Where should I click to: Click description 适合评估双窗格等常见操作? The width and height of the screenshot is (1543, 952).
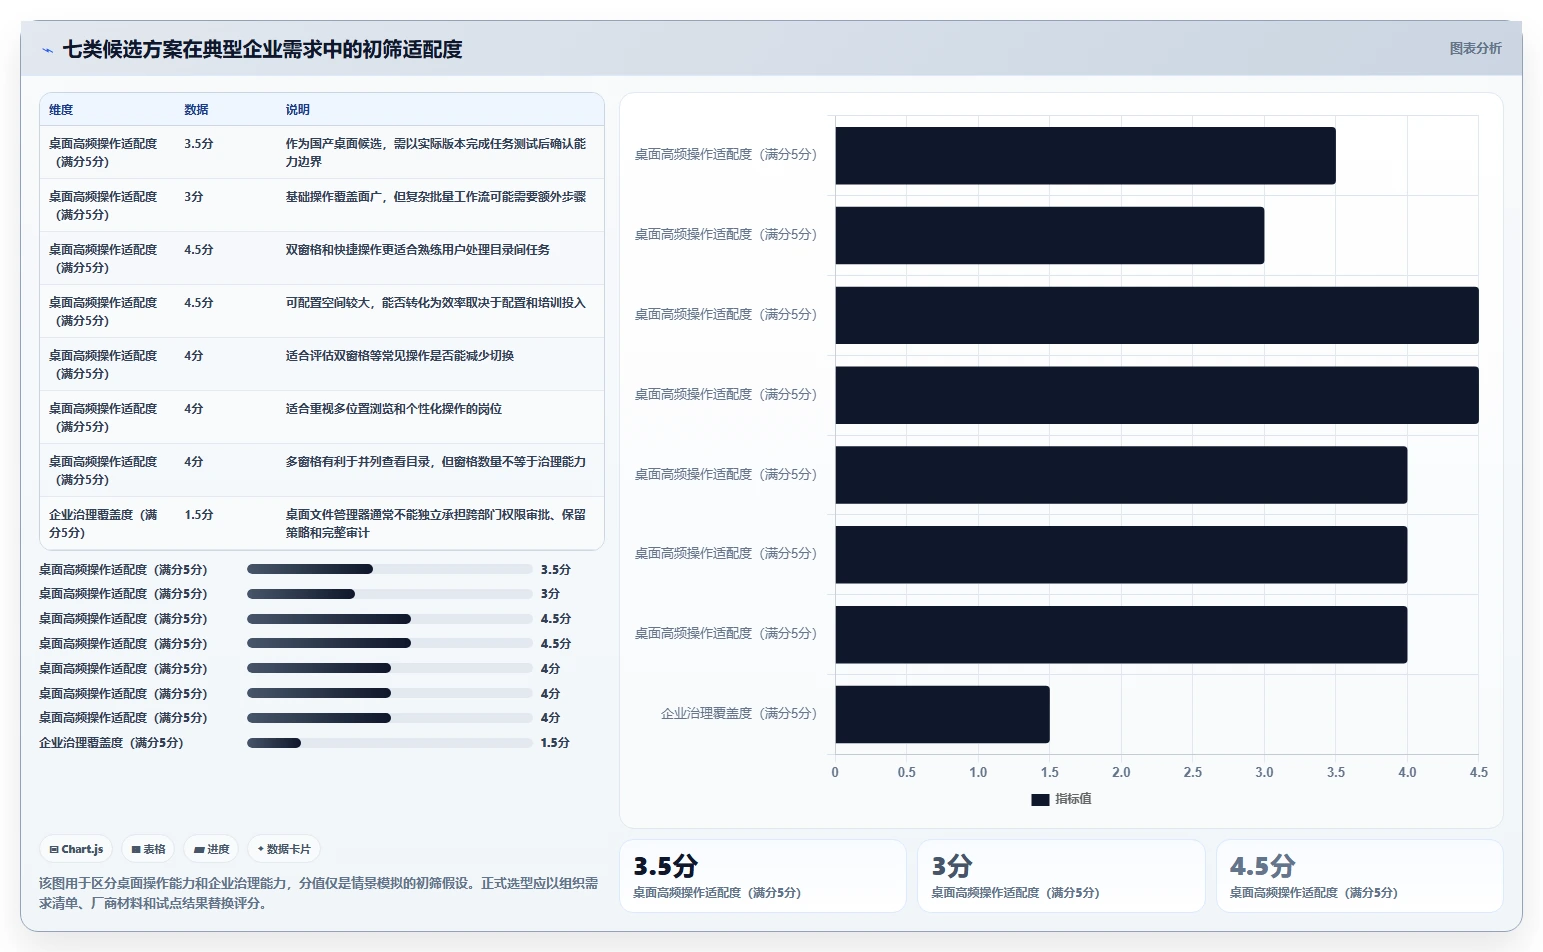pos(400,356)
